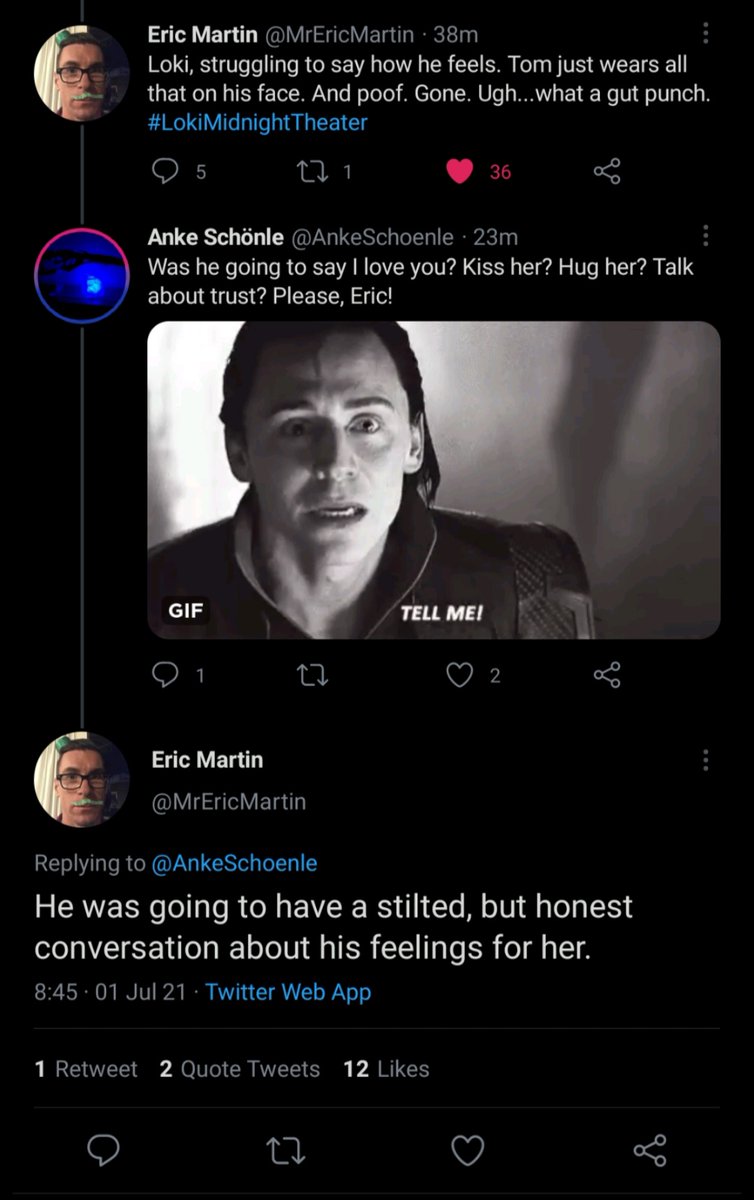The height and width of the screenshot is (1200, 754).
Task: View the Twitter Web App source link
Action: pos(288,992)
